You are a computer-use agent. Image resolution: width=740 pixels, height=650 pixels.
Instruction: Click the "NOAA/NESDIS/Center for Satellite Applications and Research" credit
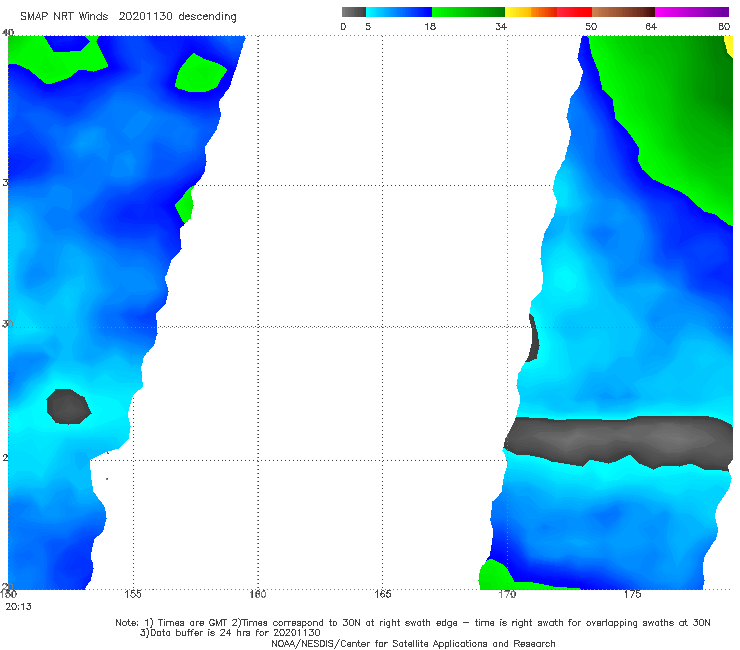(413, 643)
